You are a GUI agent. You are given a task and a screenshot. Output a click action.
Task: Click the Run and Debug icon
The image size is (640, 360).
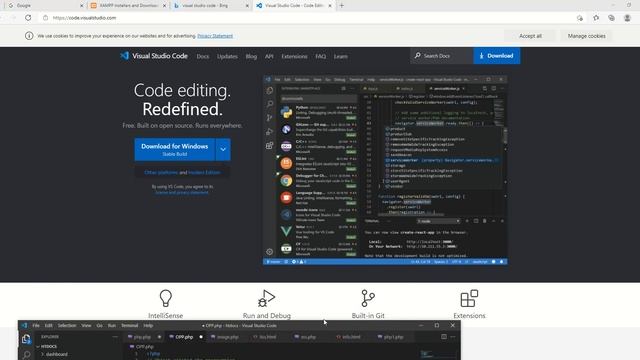point(267,298)
